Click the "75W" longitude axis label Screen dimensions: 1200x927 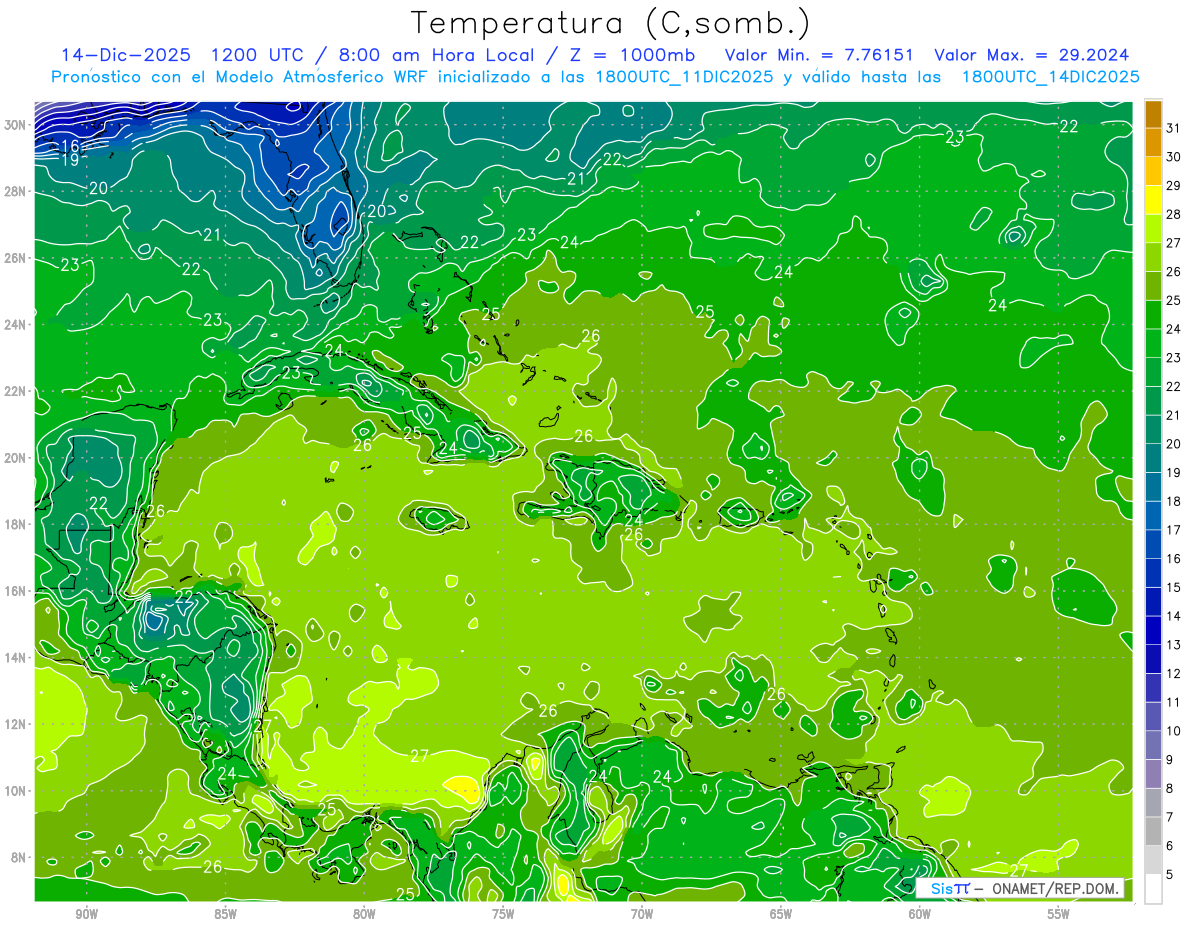click(503, 914)
